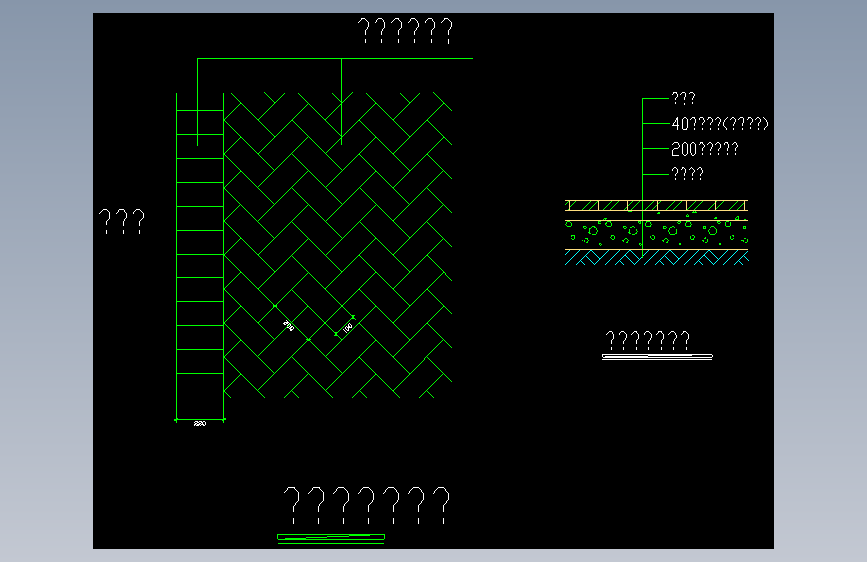Image resolution: width=867 pixels, height=562 pixels.
Task: Click the large '???????' title under paving plan
Action: tap(367, 505)
